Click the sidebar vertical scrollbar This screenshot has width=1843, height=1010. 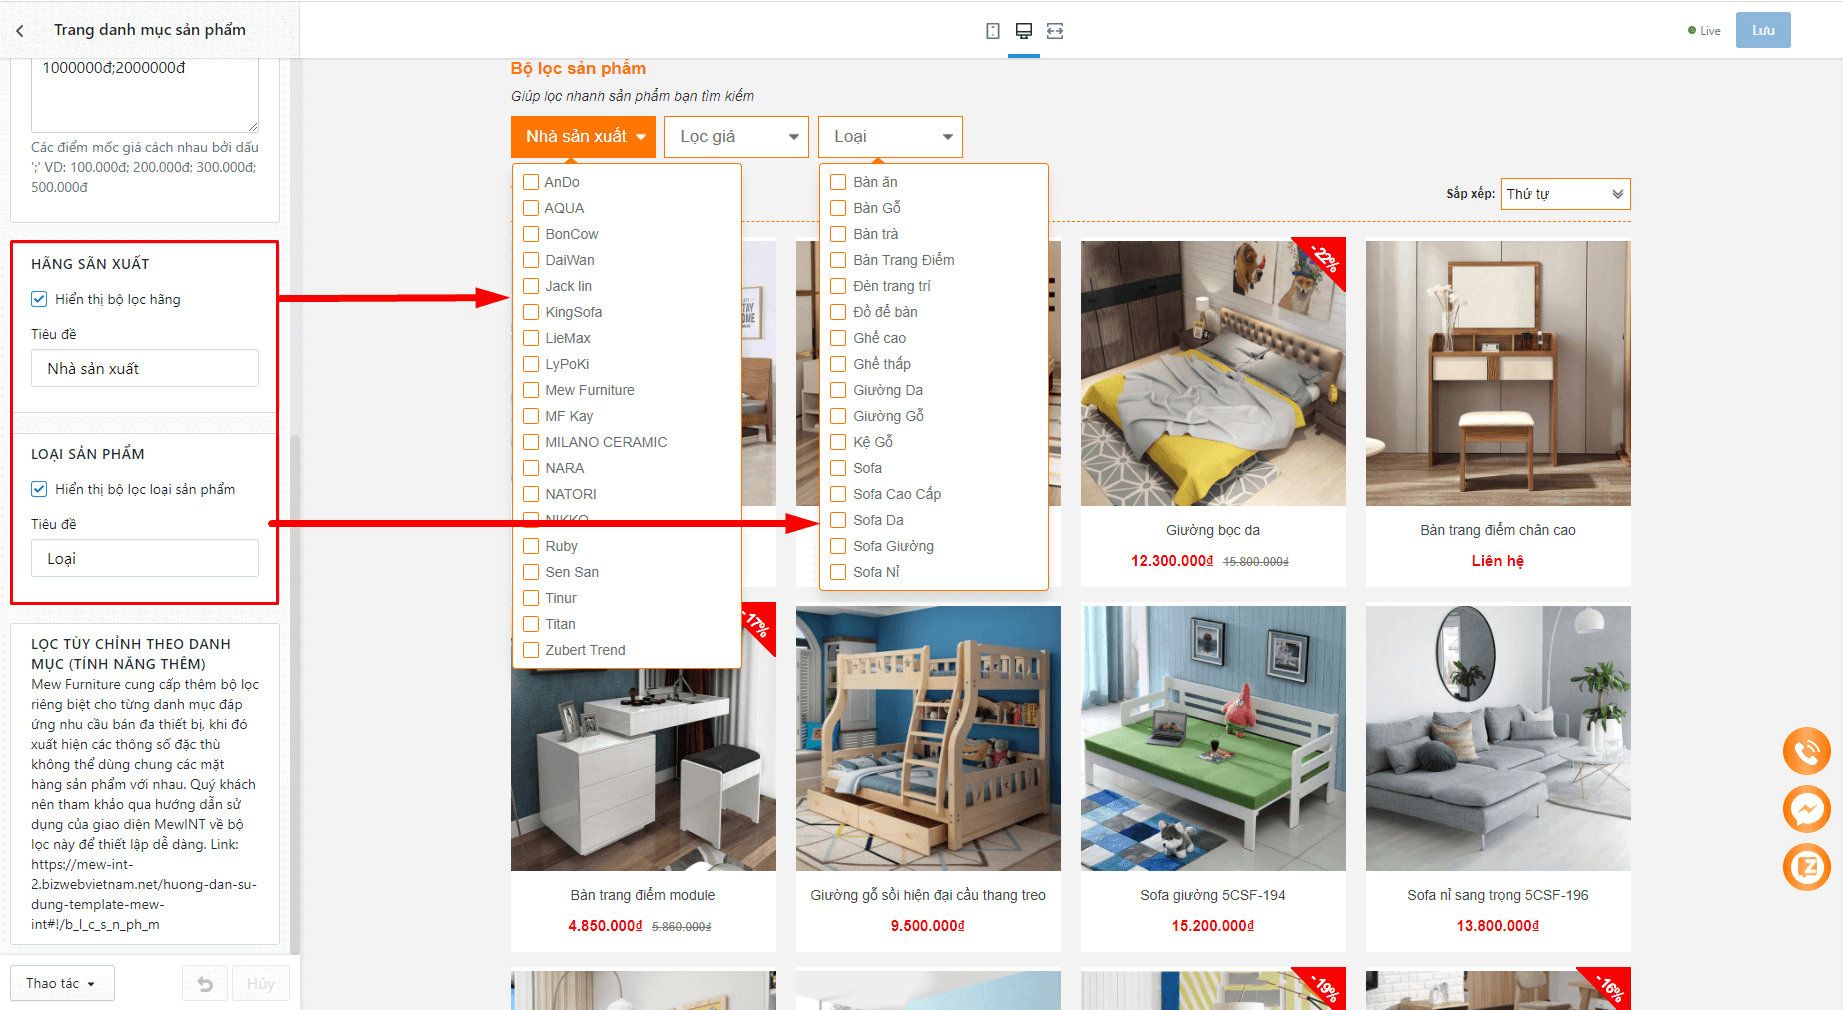pos(294,693)
